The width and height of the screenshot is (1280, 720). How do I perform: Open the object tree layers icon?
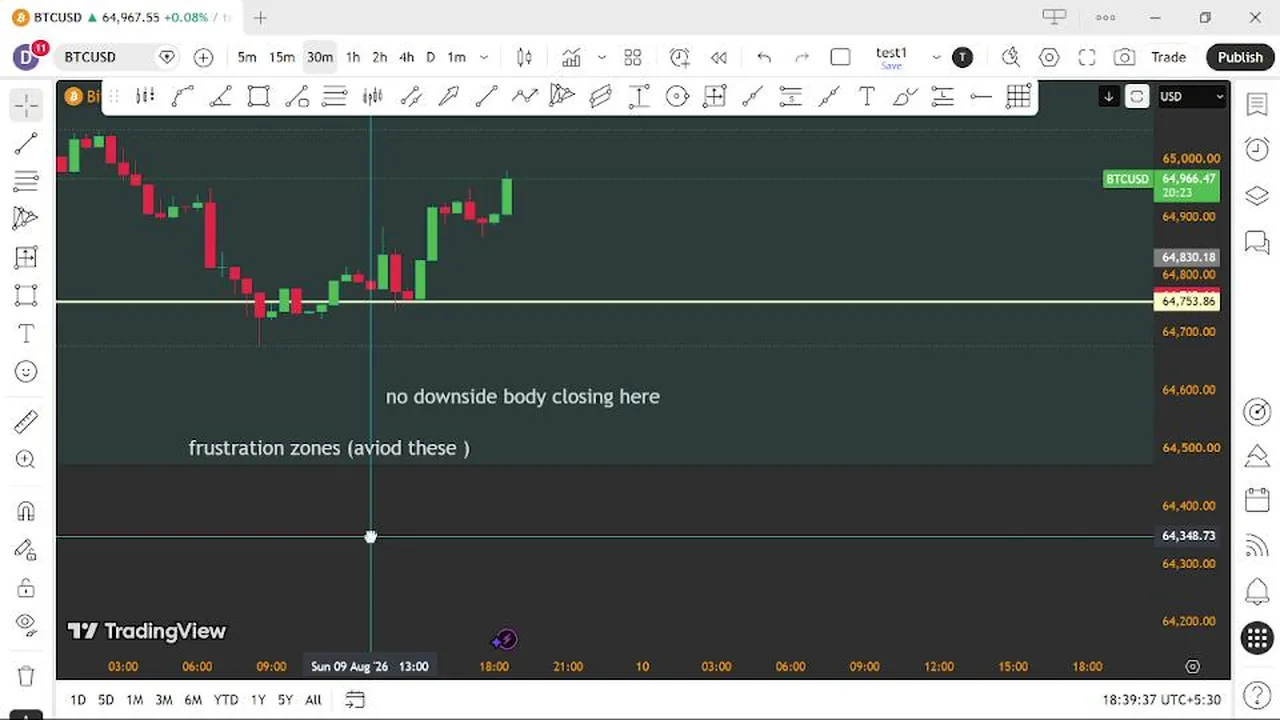tap(1257, 195)
